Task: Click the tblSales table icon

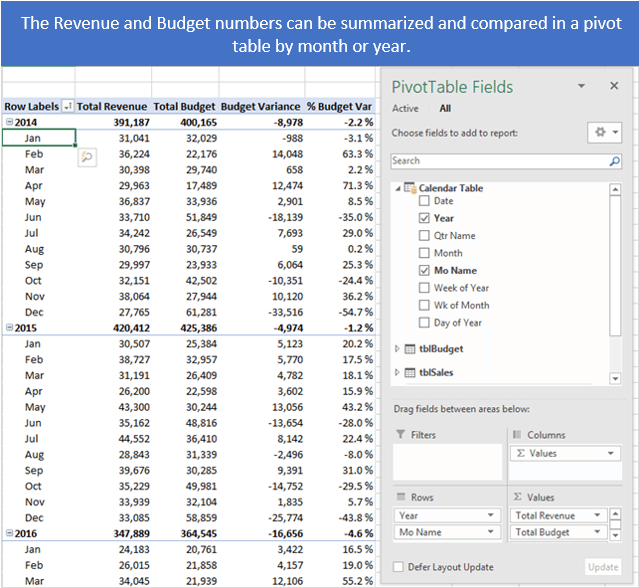Action: coord(410,372)
